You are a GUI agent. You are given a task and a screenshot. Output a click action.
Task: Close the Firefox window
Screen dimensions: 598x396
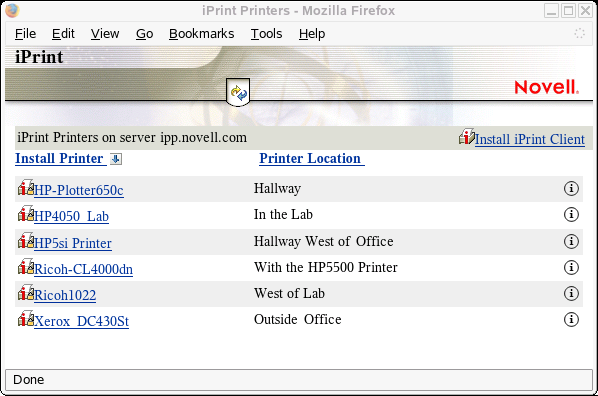[585, 11]
